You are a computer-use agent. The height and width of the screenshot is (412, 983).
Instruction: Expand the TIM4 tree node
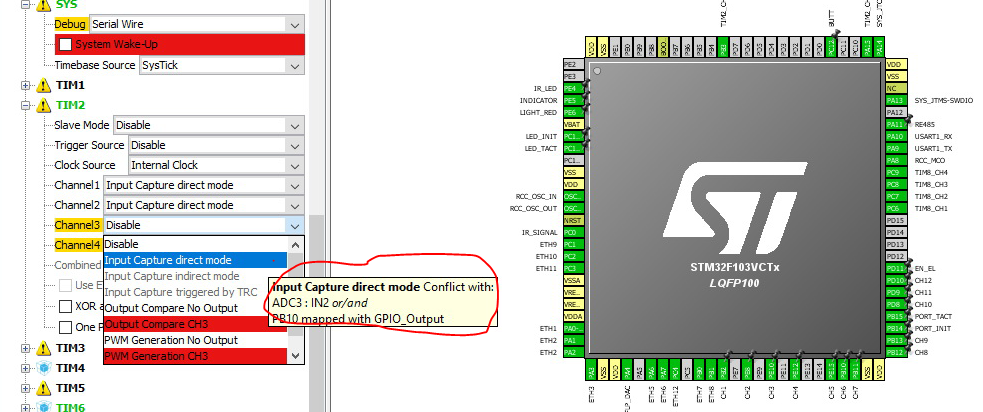coord(25,368)
